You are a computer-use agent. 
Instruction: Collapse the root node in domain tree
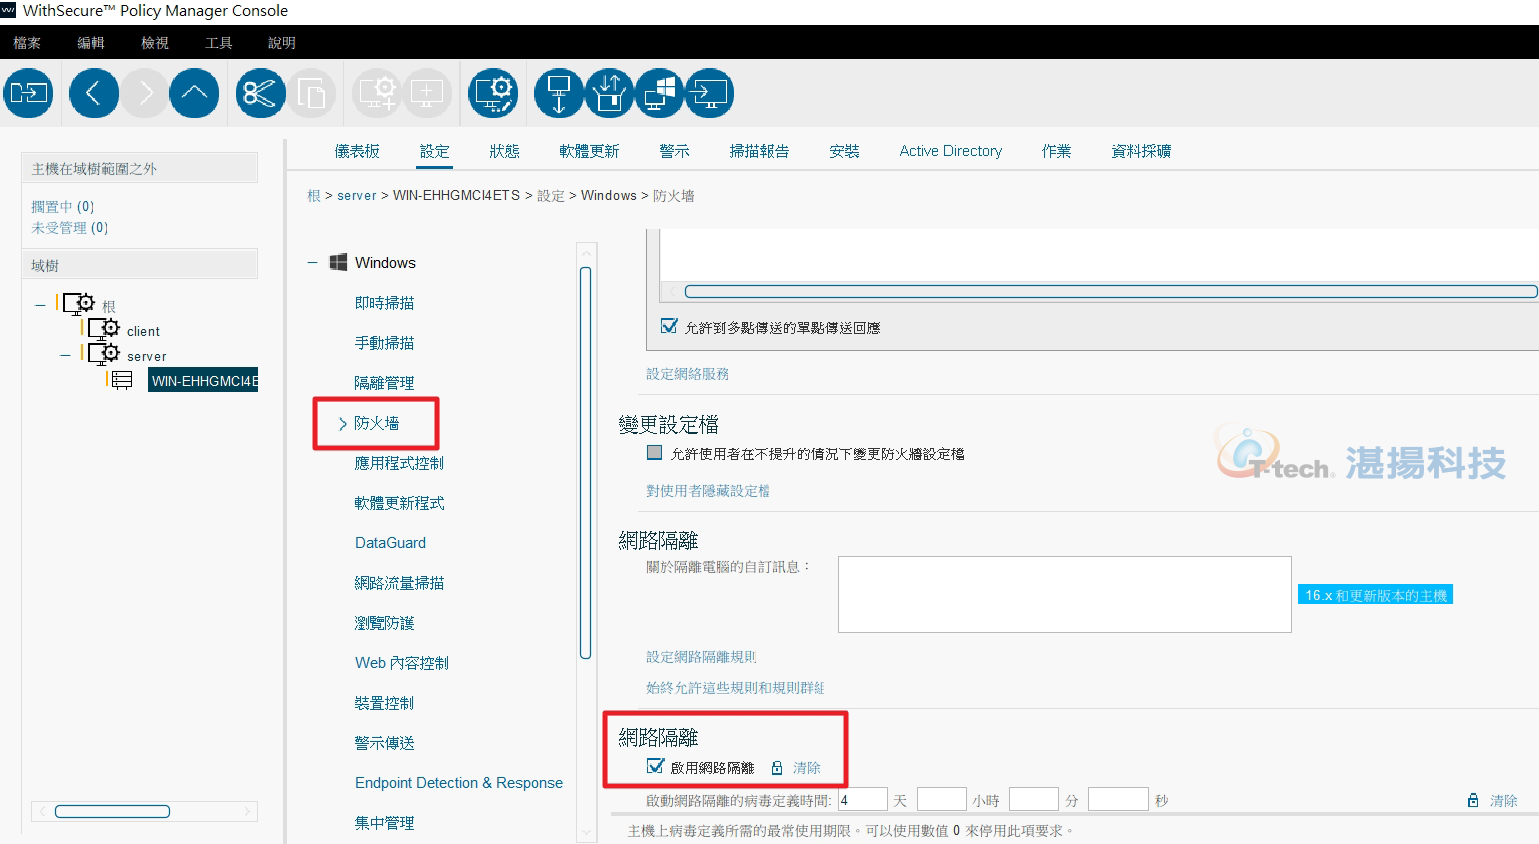tap(40, 304)
